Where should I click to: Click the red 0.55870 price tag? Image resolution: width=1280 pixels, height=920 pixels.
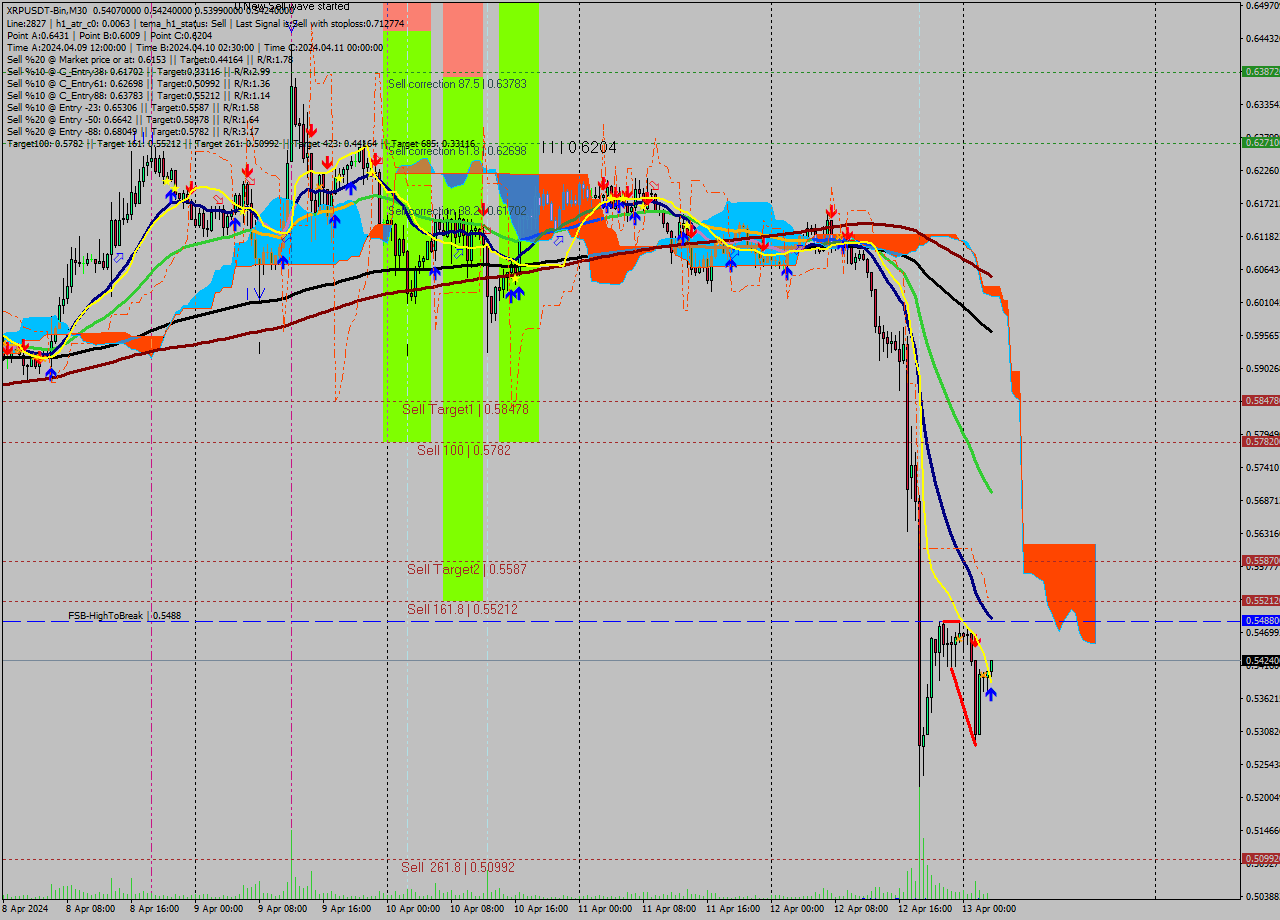[1260, 561]
